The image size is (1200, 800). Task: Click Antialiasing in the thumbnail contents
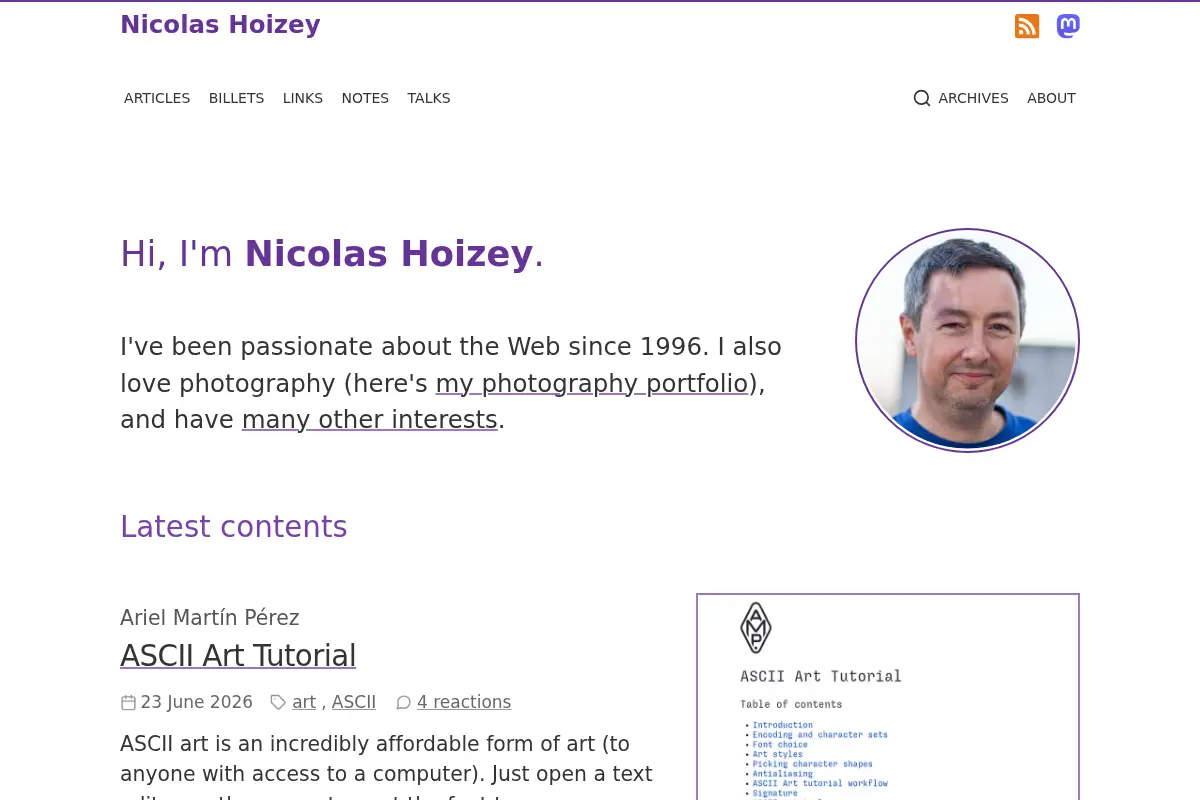782,773
